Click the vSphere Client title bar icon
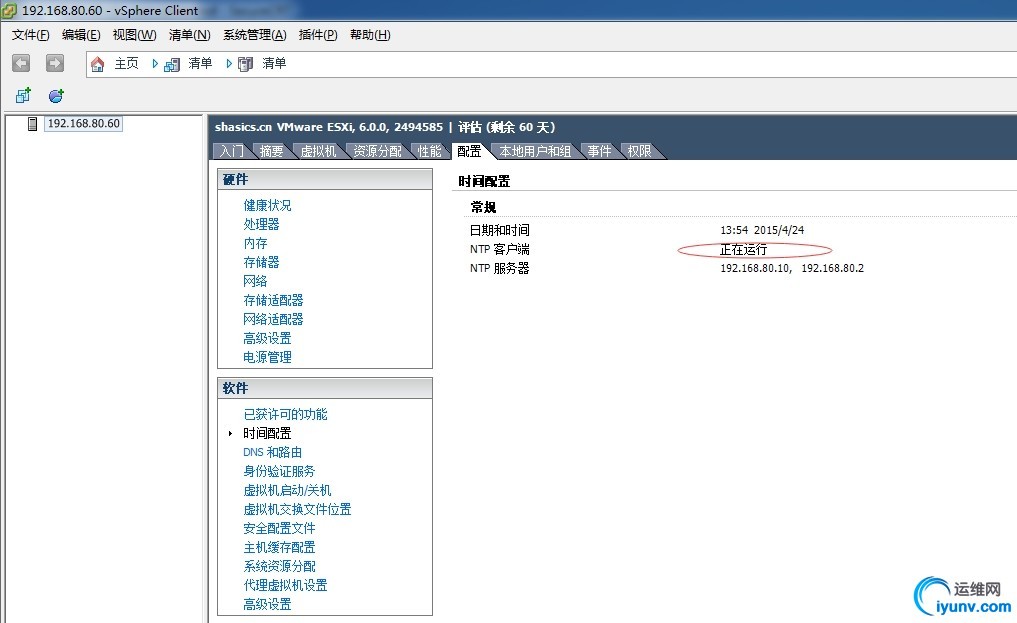Screen dimensions: 1017x623 click(9, 10)
